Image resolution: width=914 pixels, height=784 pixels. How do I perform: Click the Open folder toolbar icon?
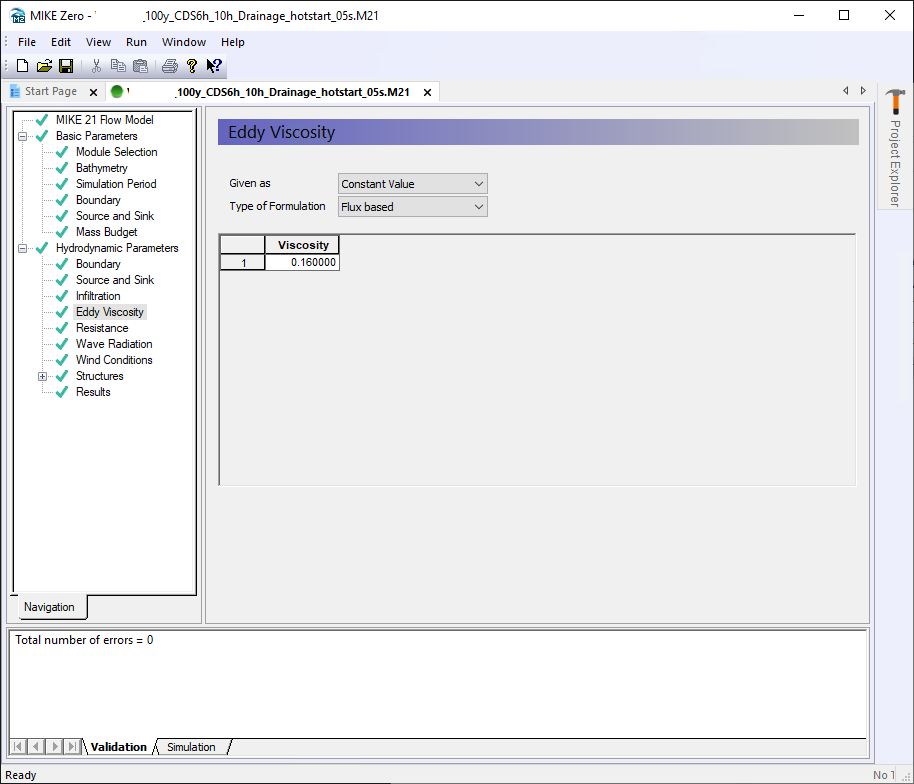pyautogui.click(x=44, y=66)
